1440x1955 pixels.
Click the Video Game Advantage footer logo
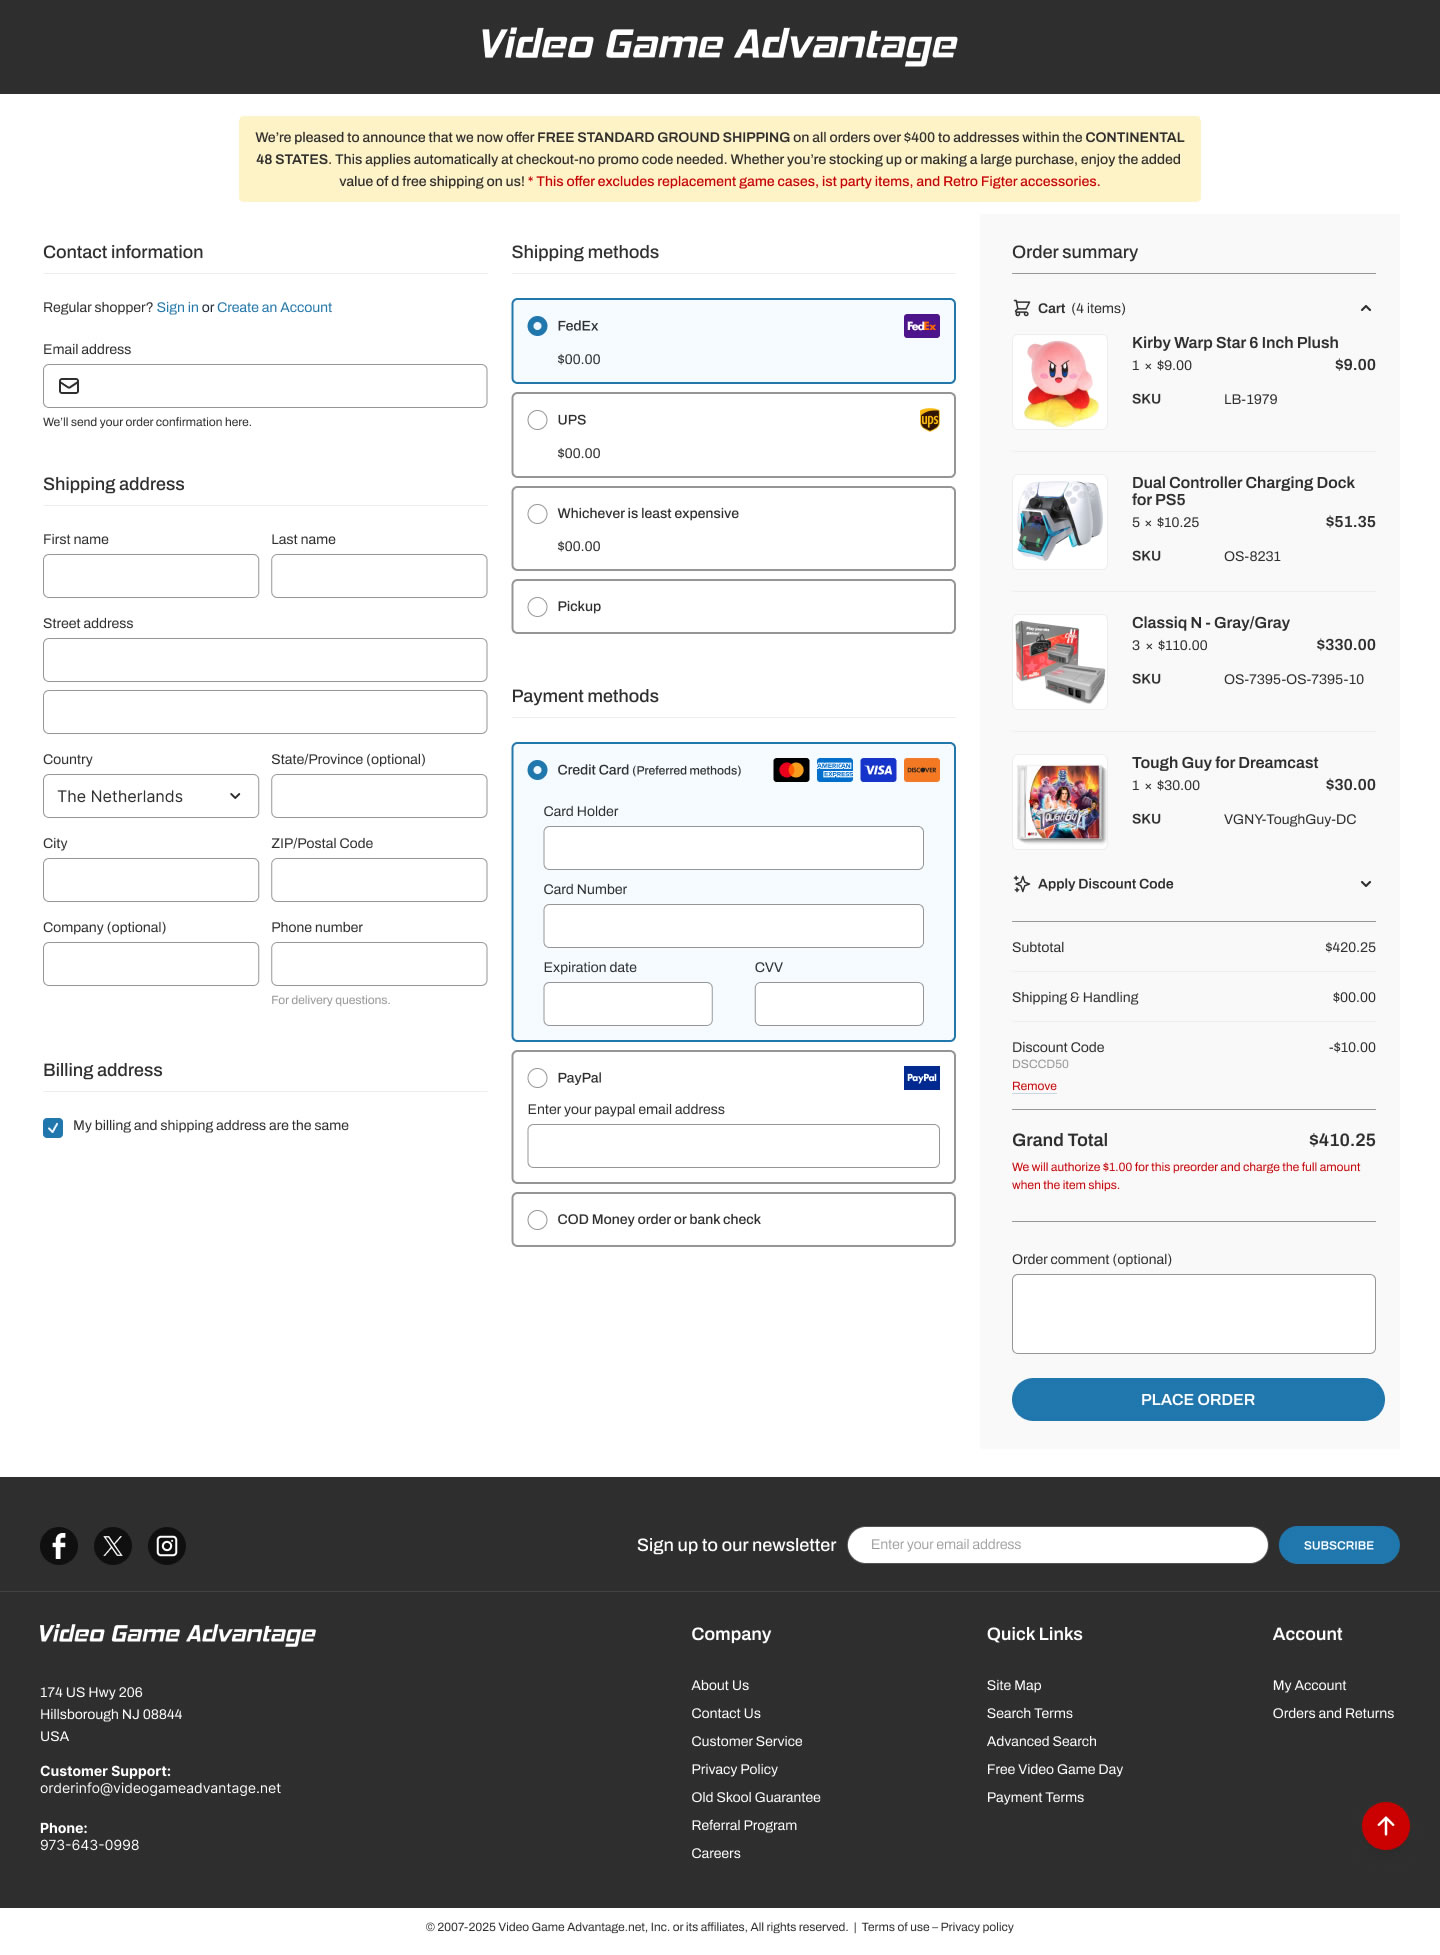coord(177,1634)
